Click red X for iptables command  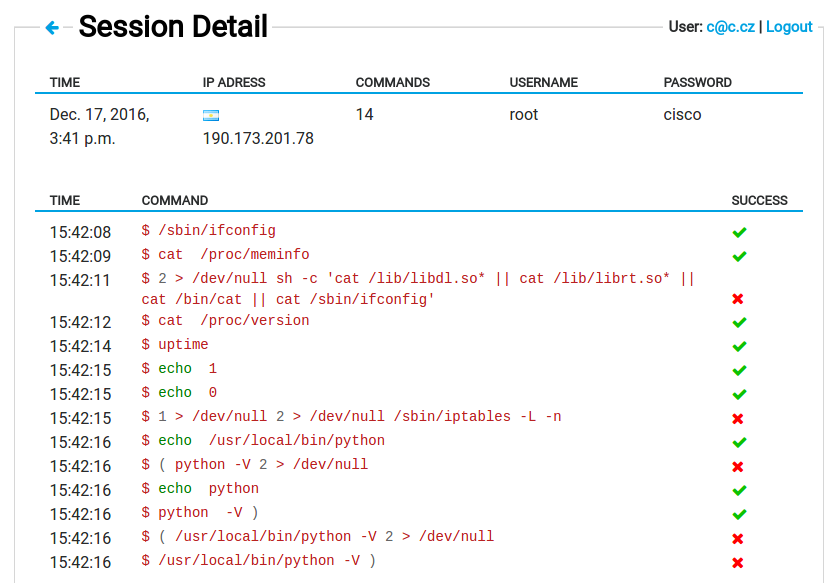tap(738, 419)
